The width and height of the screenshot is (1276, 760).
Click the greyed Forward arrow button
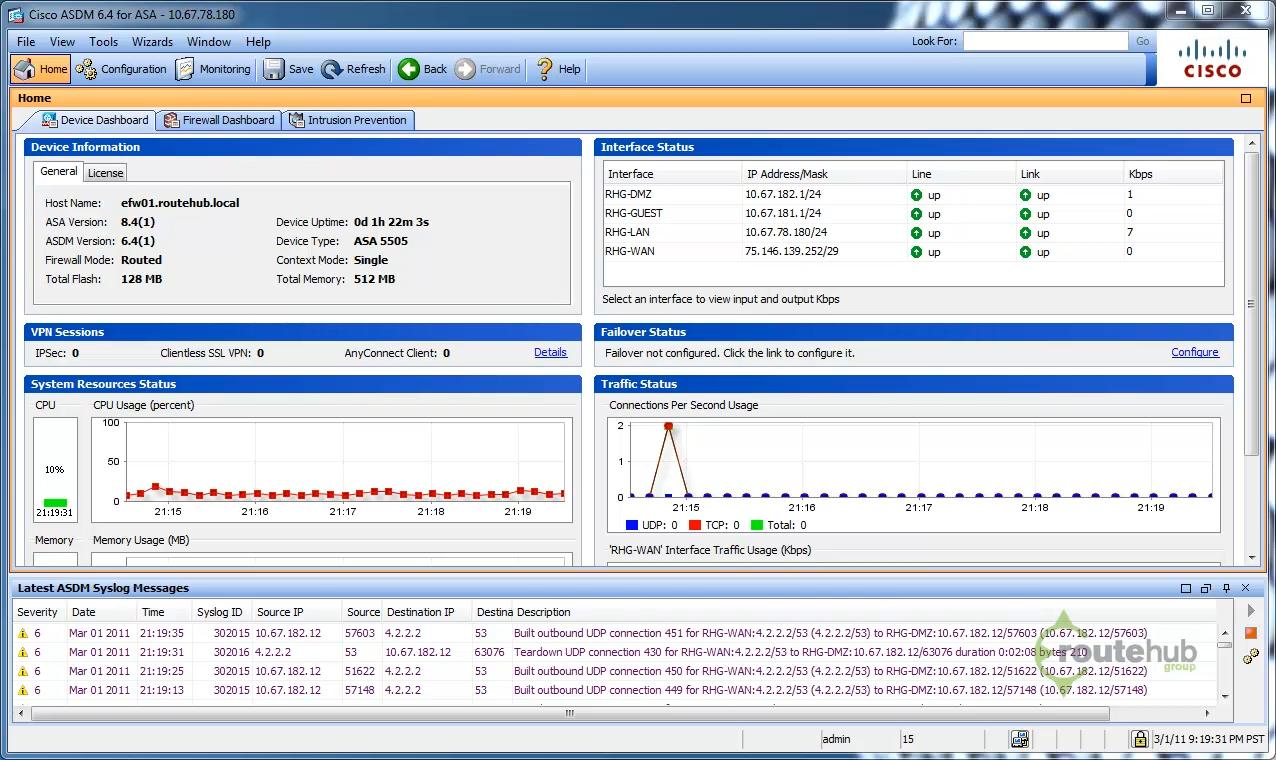click(x=487, y=69)
